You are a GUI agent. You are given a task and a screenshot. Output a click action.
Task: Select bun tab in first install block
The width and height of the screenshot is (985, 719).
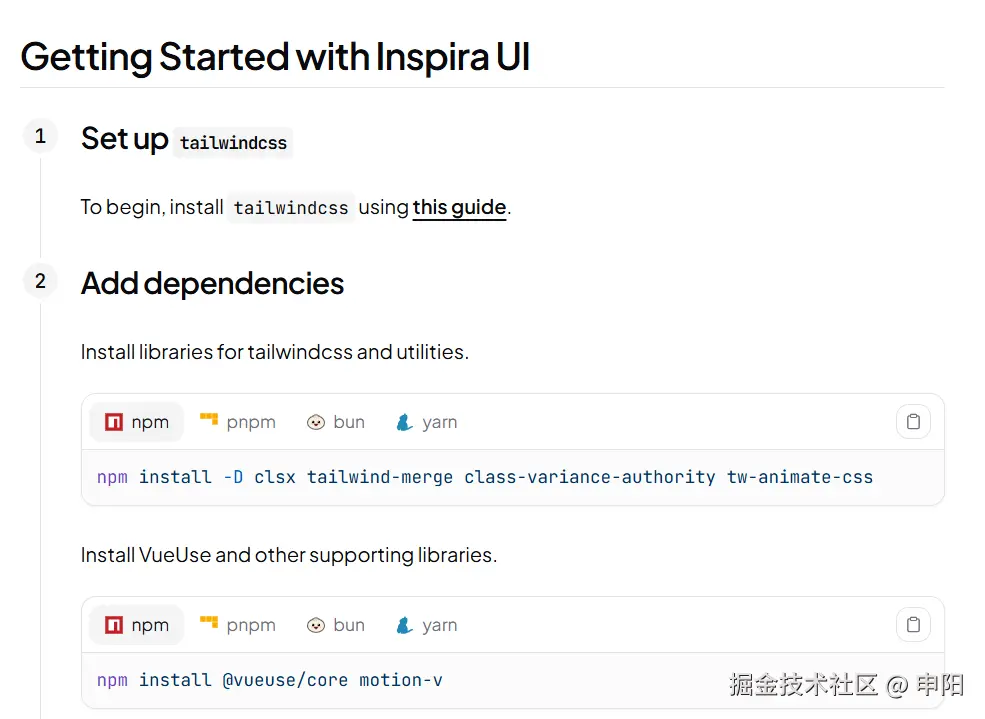tap(336, 422)
